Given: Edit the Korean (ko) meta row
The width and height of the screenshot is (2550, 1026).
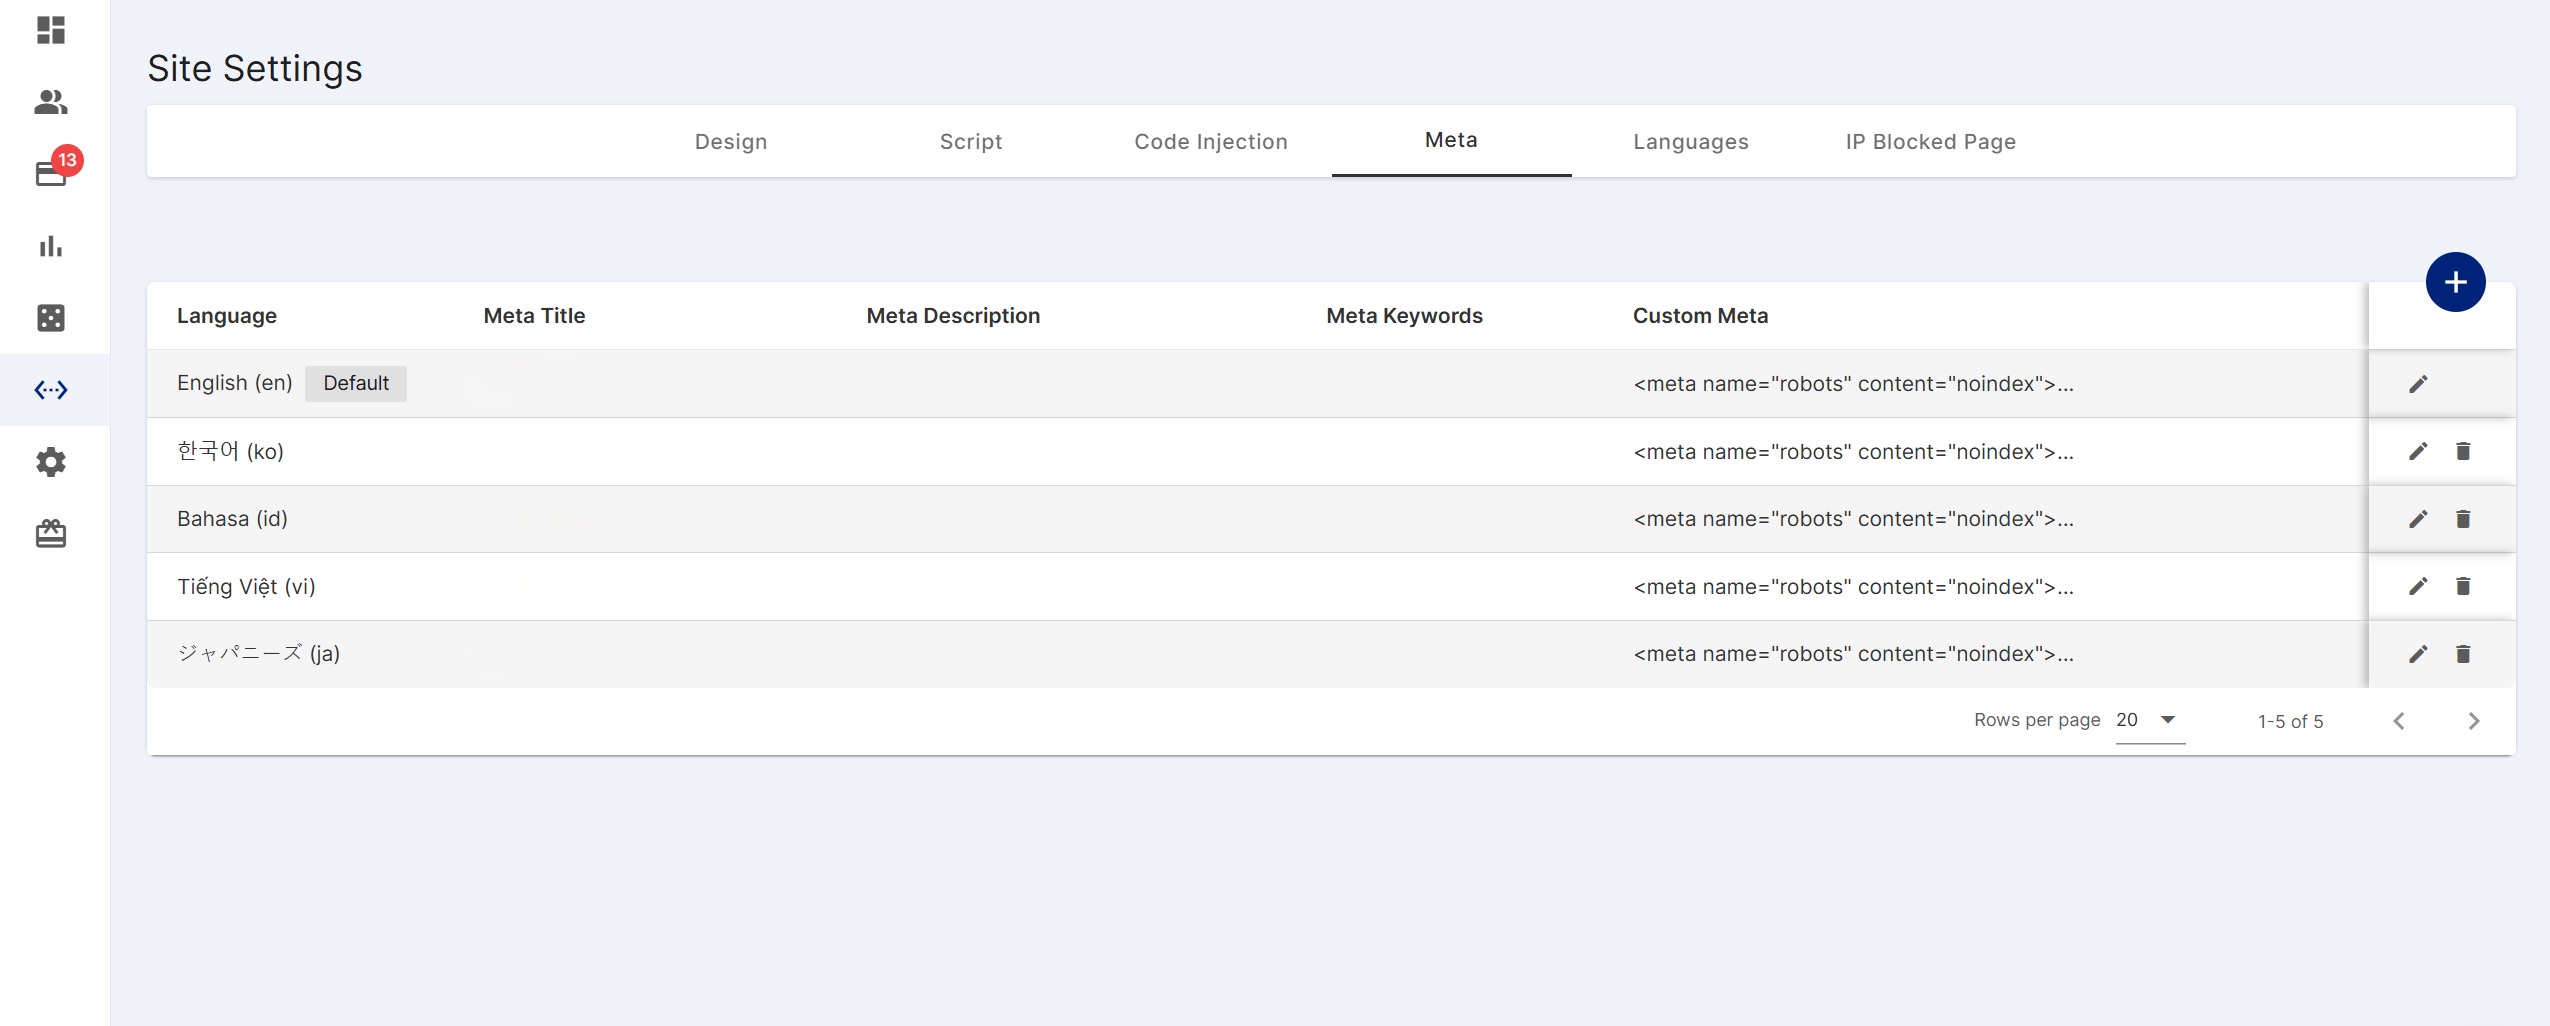Looking at the screenshot, I should pyautogui.click(x=2418, y=452).
